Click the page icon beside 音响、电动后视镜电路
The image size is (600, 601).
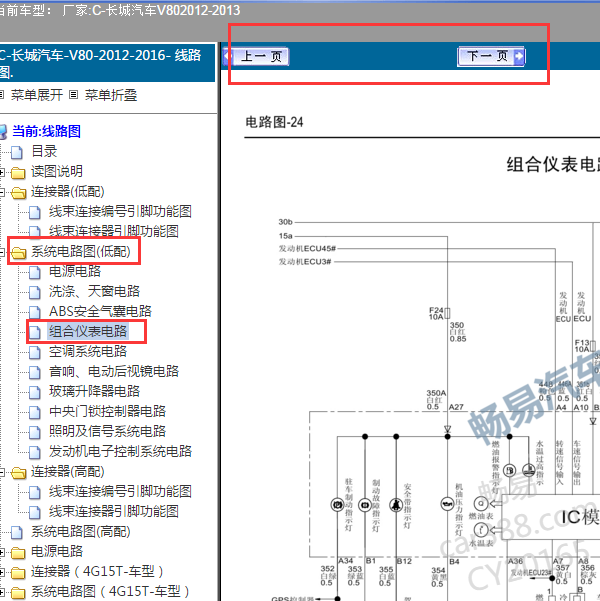click(x=35, y=372)
